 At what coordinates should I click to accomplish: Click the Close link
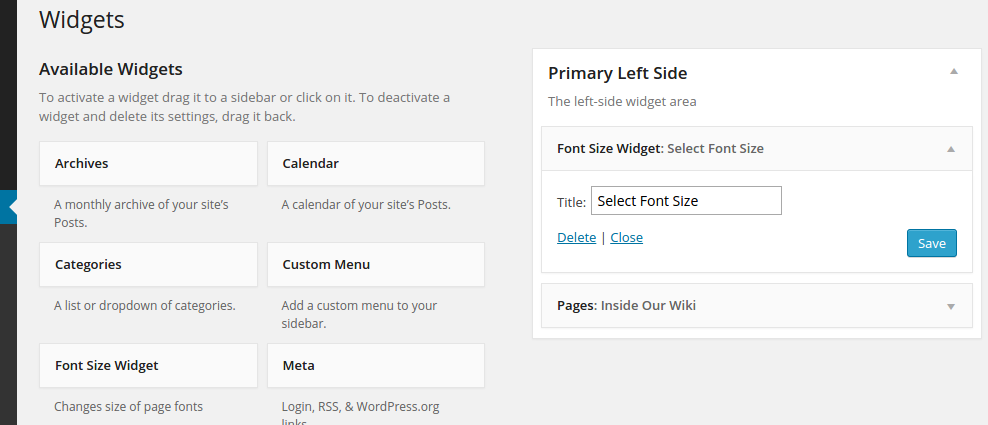pyautogui.click(x=626, y=238)
